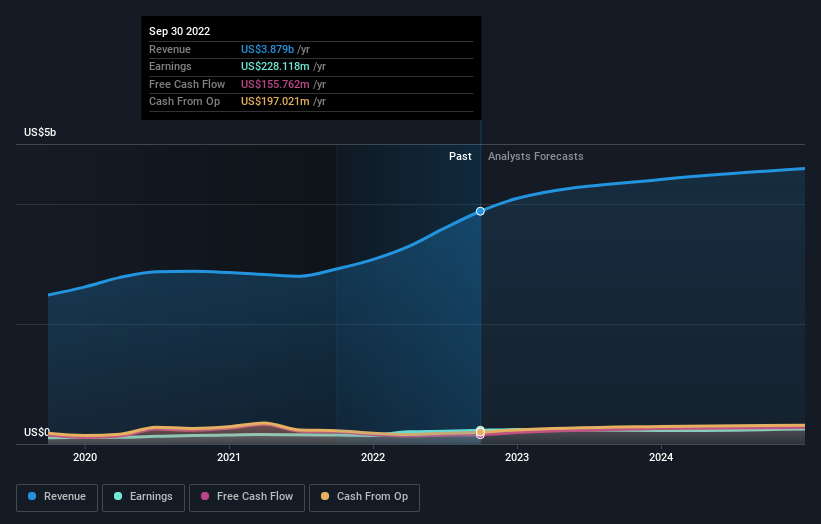The width and height of the screenshot is (821, 524).
Task: Click the 2021 x-axis label
Action: click(229, 457)
